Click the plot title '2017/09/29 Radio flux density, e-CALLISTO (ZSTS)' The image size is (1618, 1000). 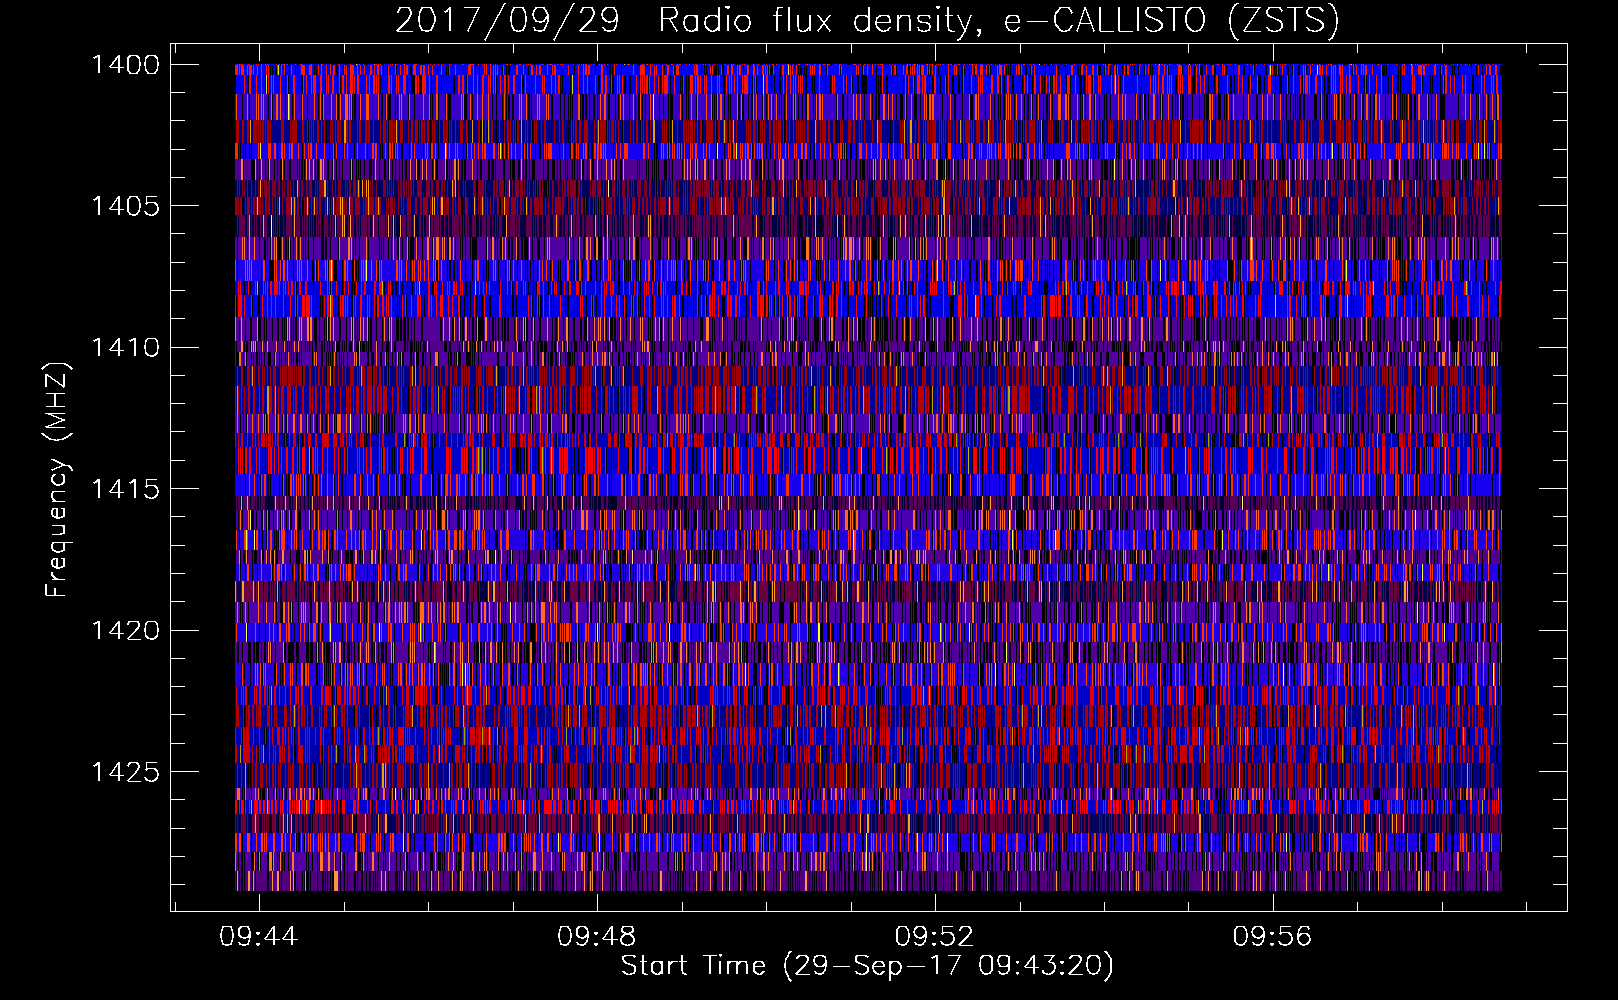click(x=867, y=20)
